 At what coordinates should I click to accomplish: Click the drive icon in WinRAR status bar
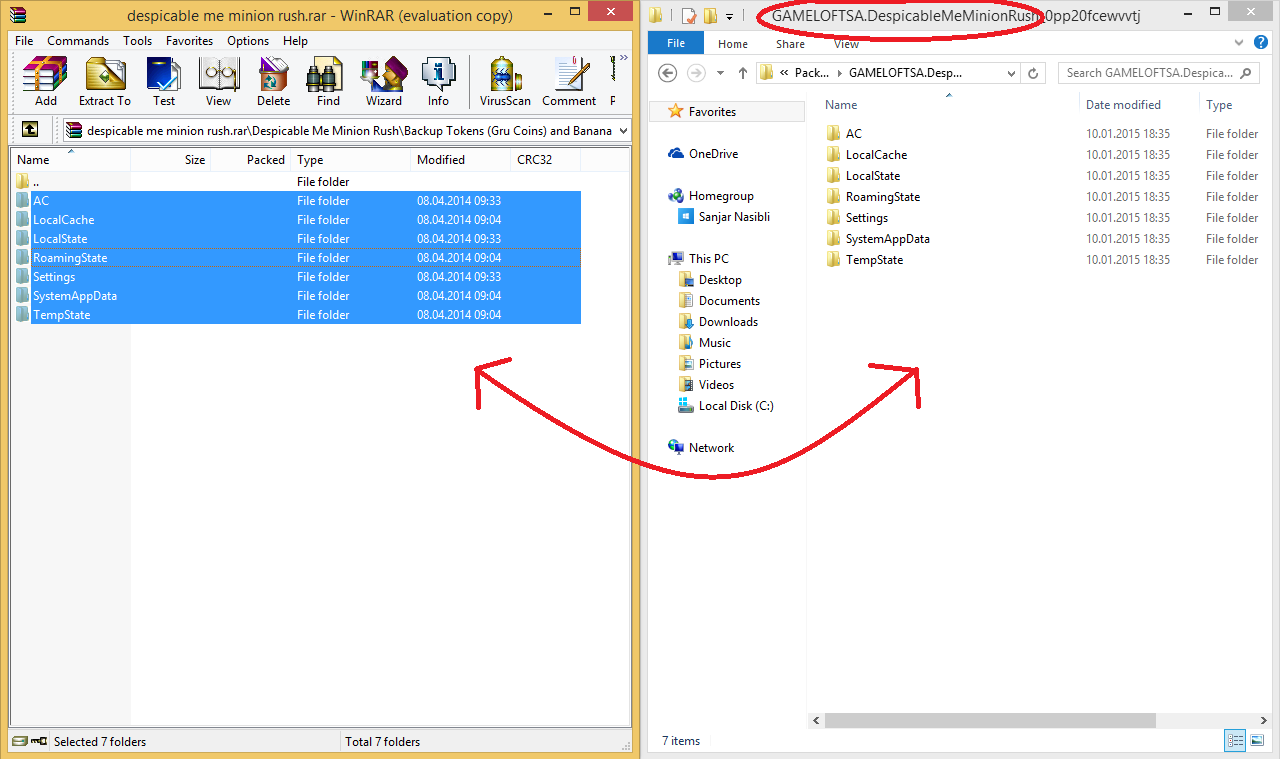[x=19, y=742]
